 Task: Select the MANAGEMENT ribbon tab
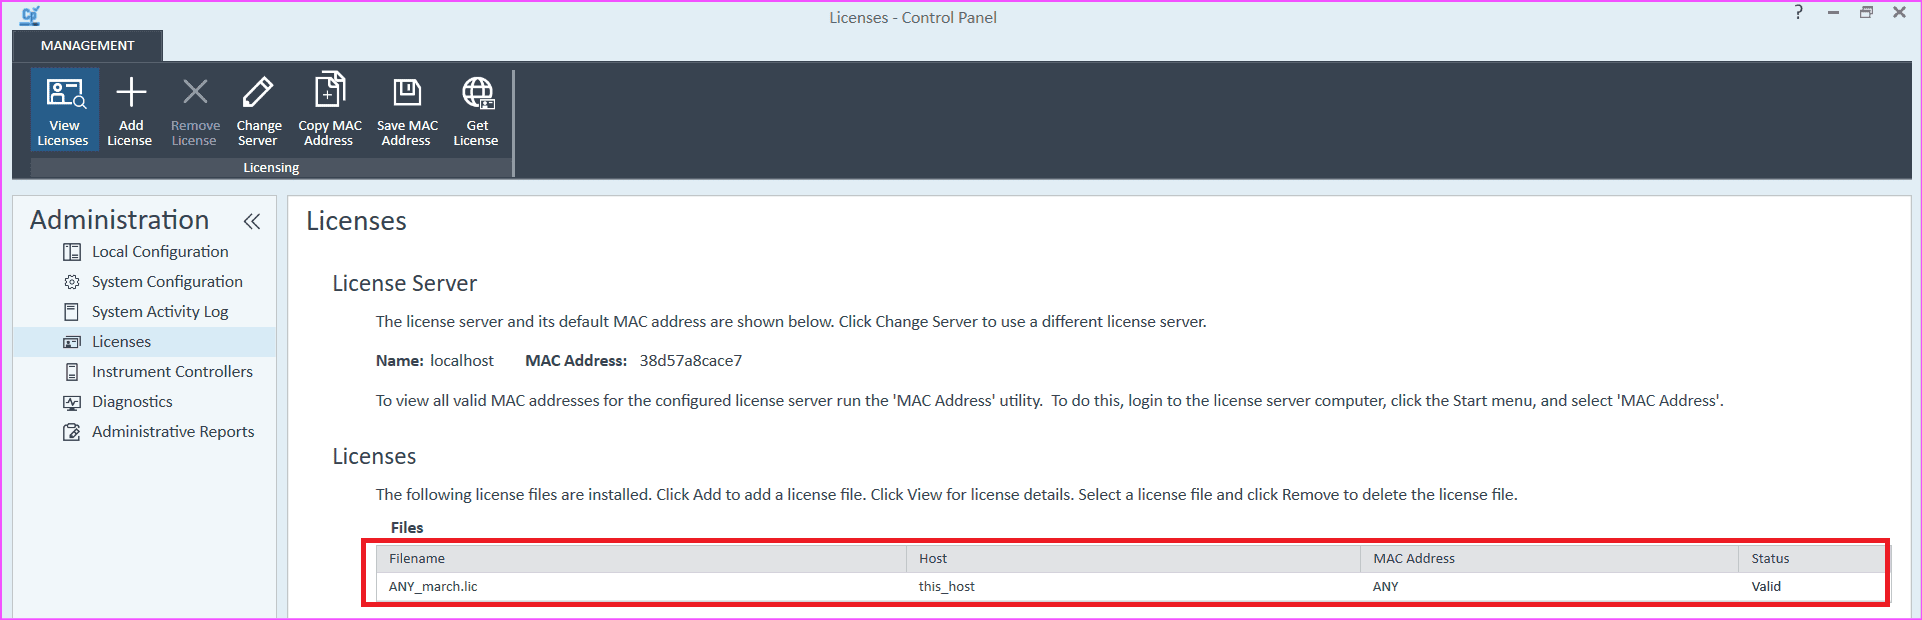coord(87,45)
